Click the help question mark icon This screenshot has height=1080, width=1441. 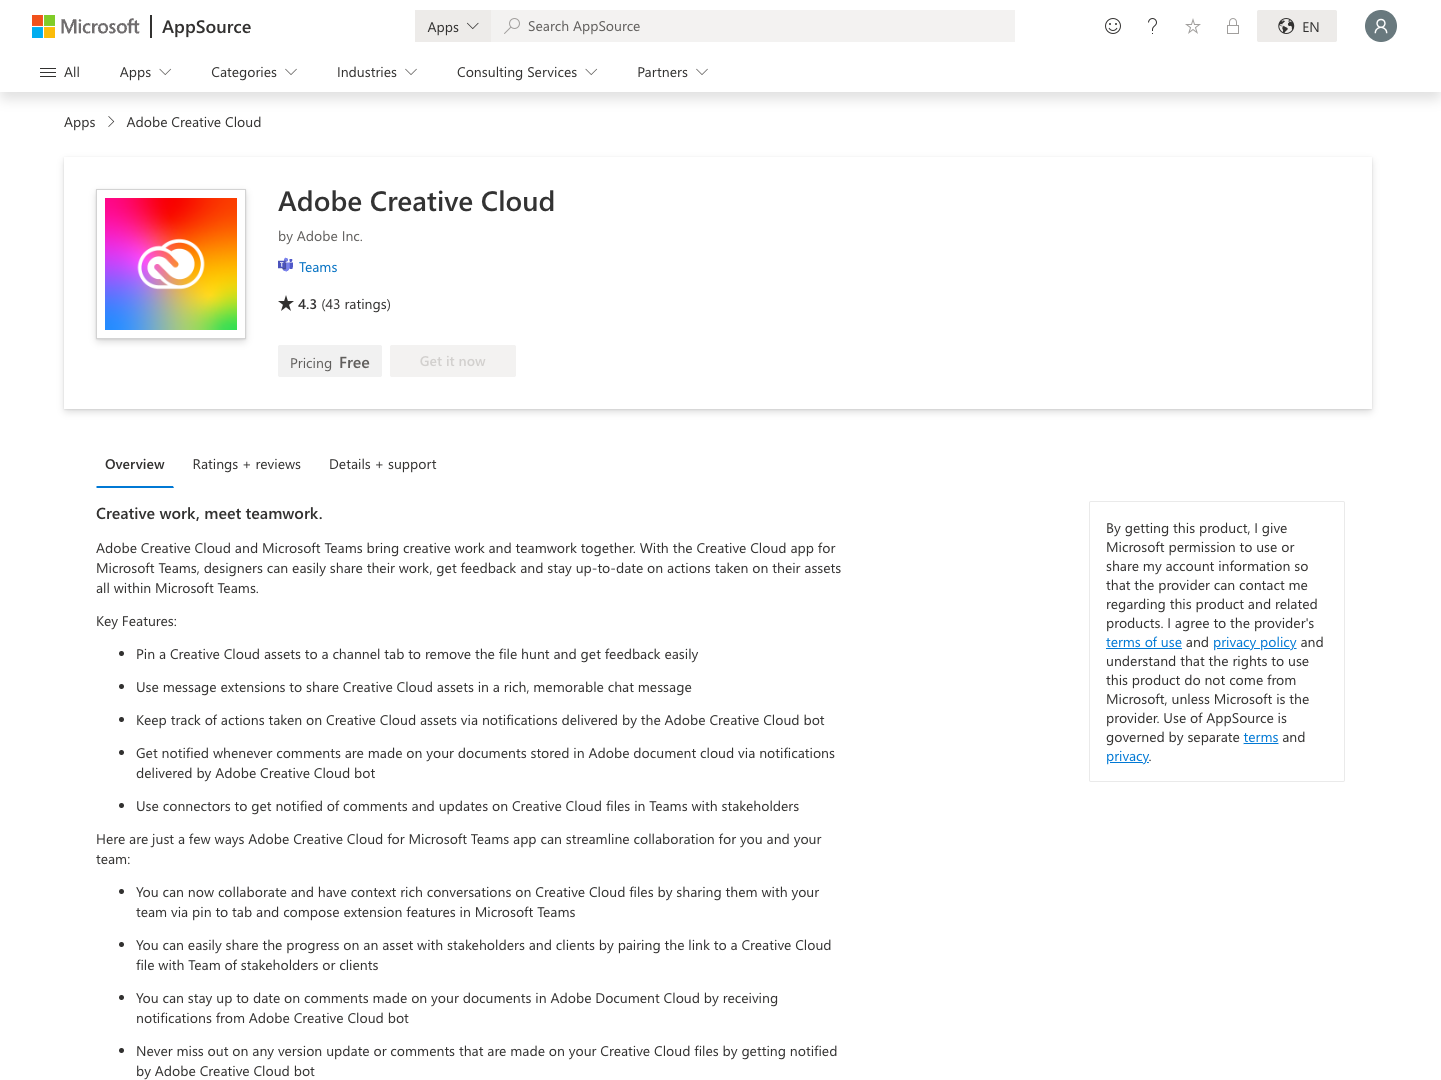(1152, 26)
